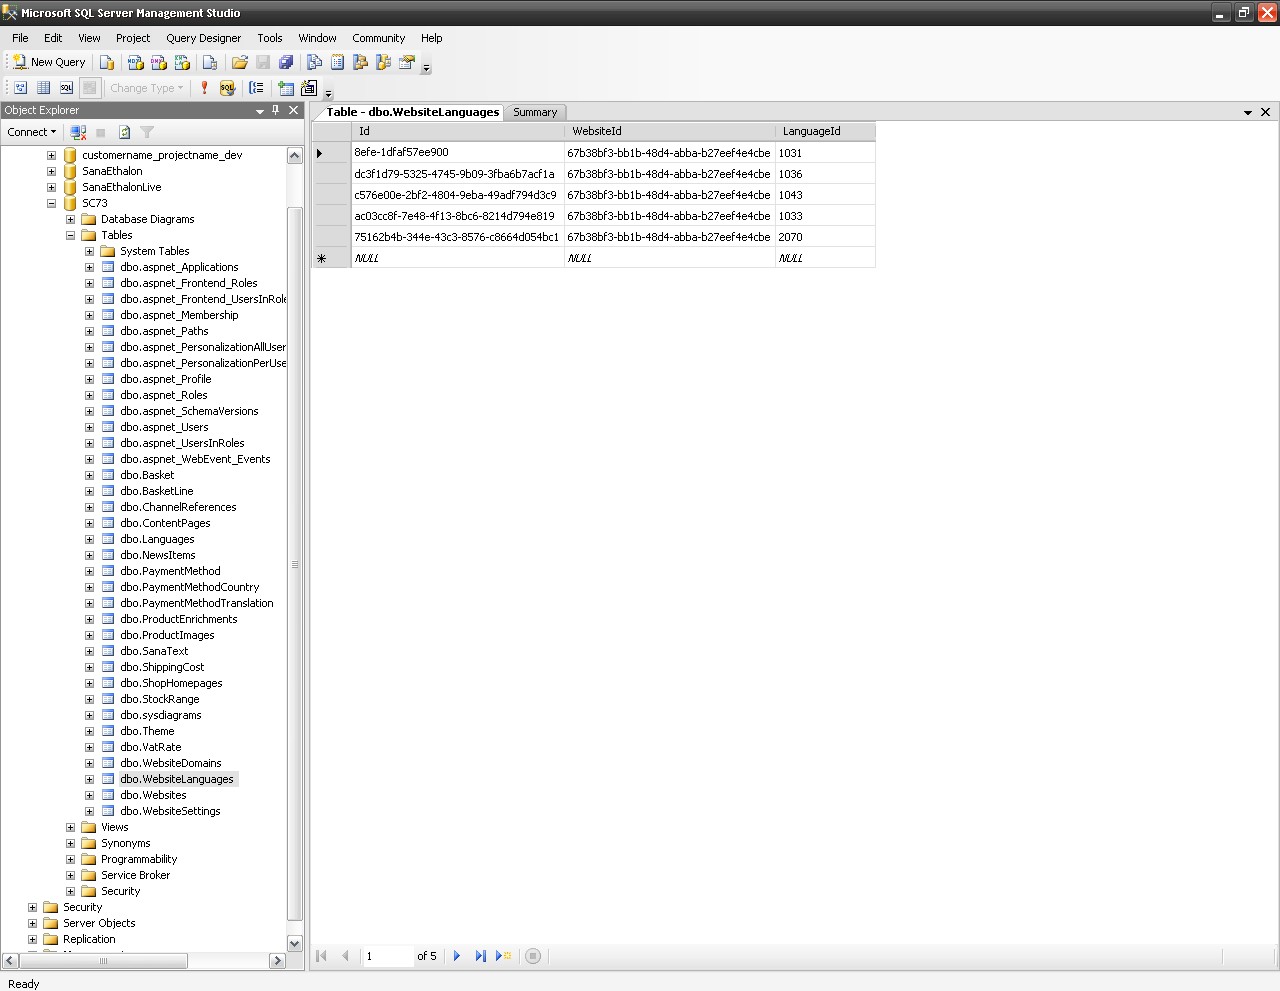This screenshot has width=1280, height=991.
Task: Click the Open File folder icon
Action: [x=240, y=62]
